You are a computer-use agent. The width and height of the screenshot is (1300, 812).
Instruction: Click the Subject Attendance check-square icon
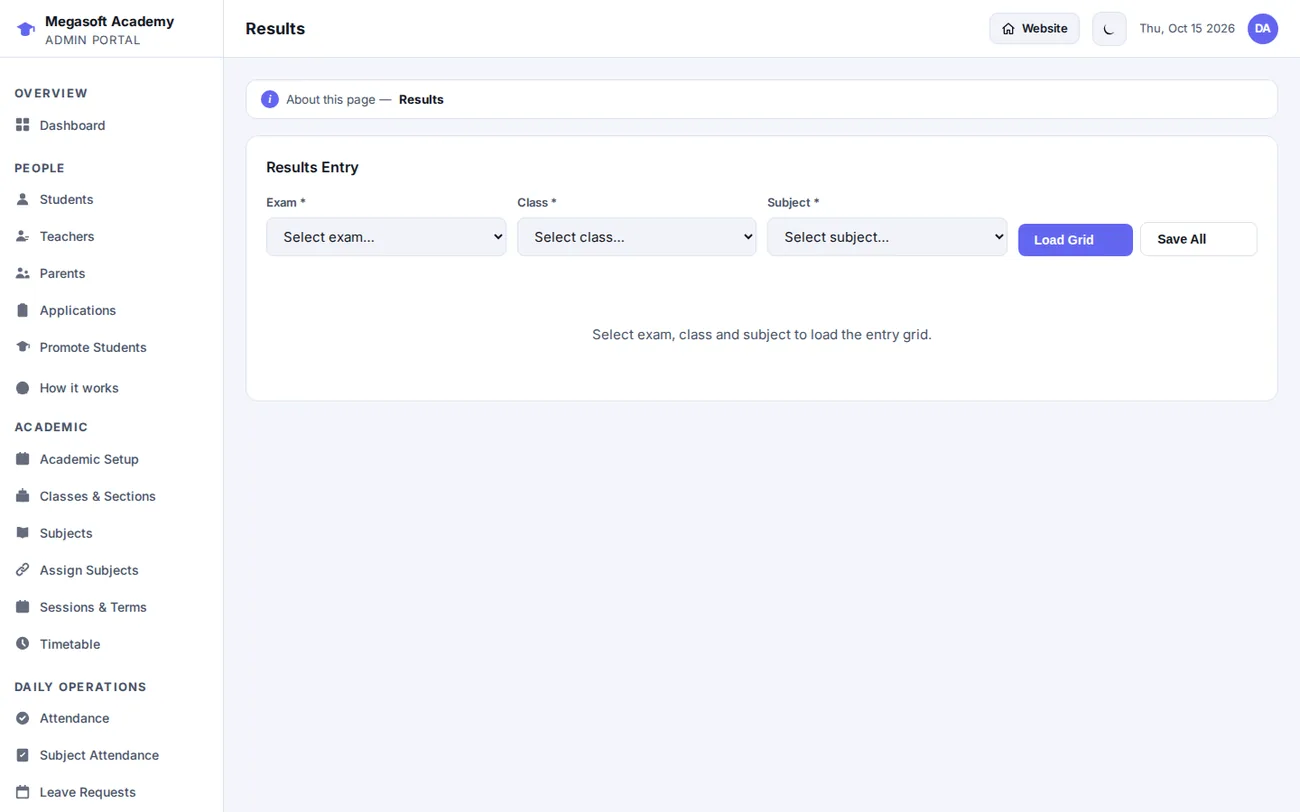pos(22,755)
